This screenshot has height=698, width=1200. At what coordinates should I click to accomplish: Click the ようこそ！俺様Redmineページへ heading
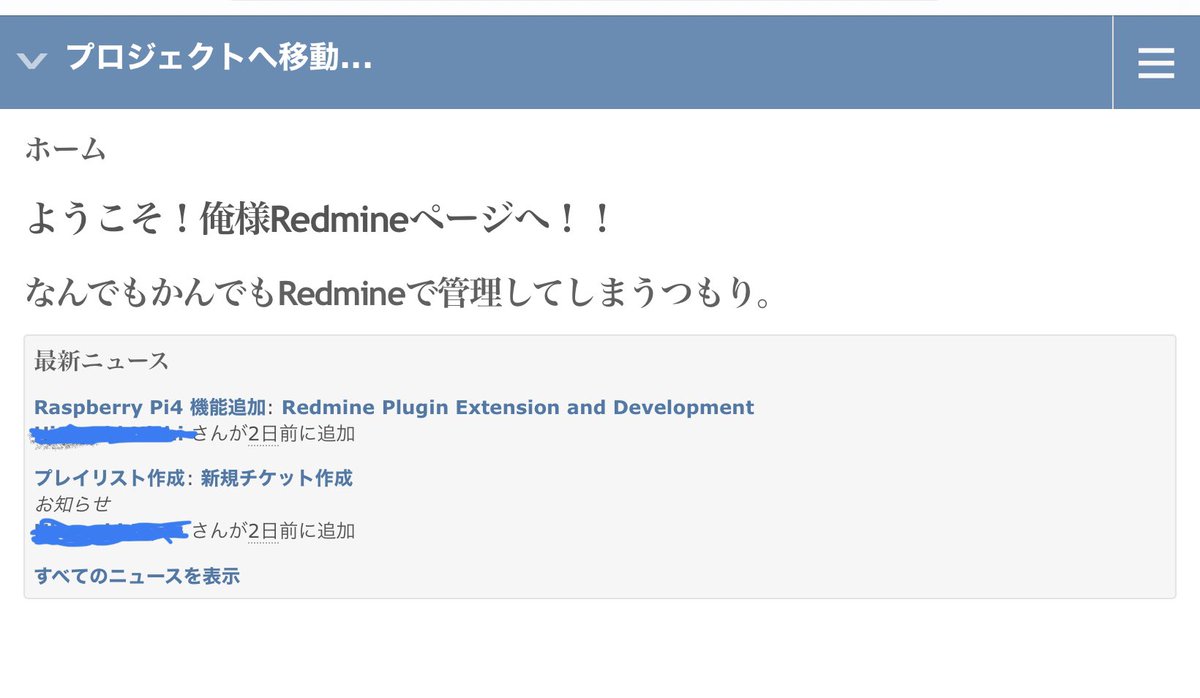click(x=318, y=220)
